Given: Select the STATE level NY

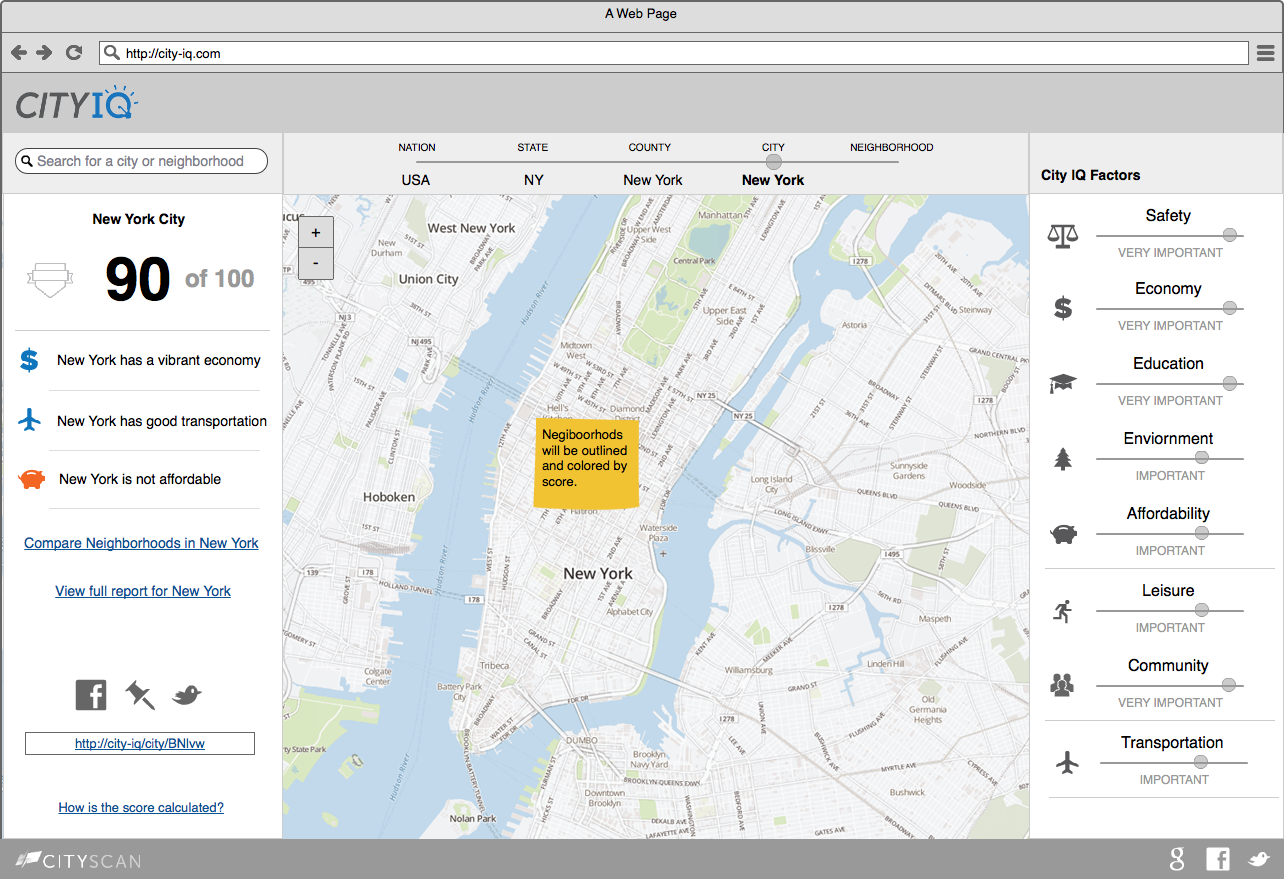Looking at the screenshot, I should 533,180.
